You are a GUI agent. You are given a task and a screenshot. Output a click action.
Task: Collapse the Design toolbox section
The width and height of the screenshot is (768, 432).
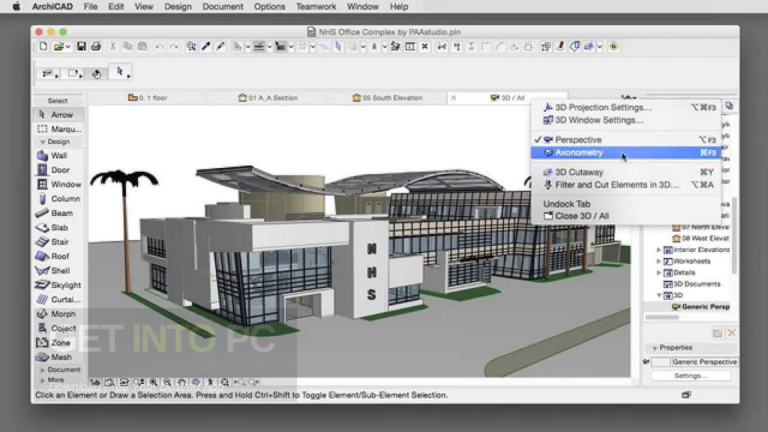(x=43, y=142)
